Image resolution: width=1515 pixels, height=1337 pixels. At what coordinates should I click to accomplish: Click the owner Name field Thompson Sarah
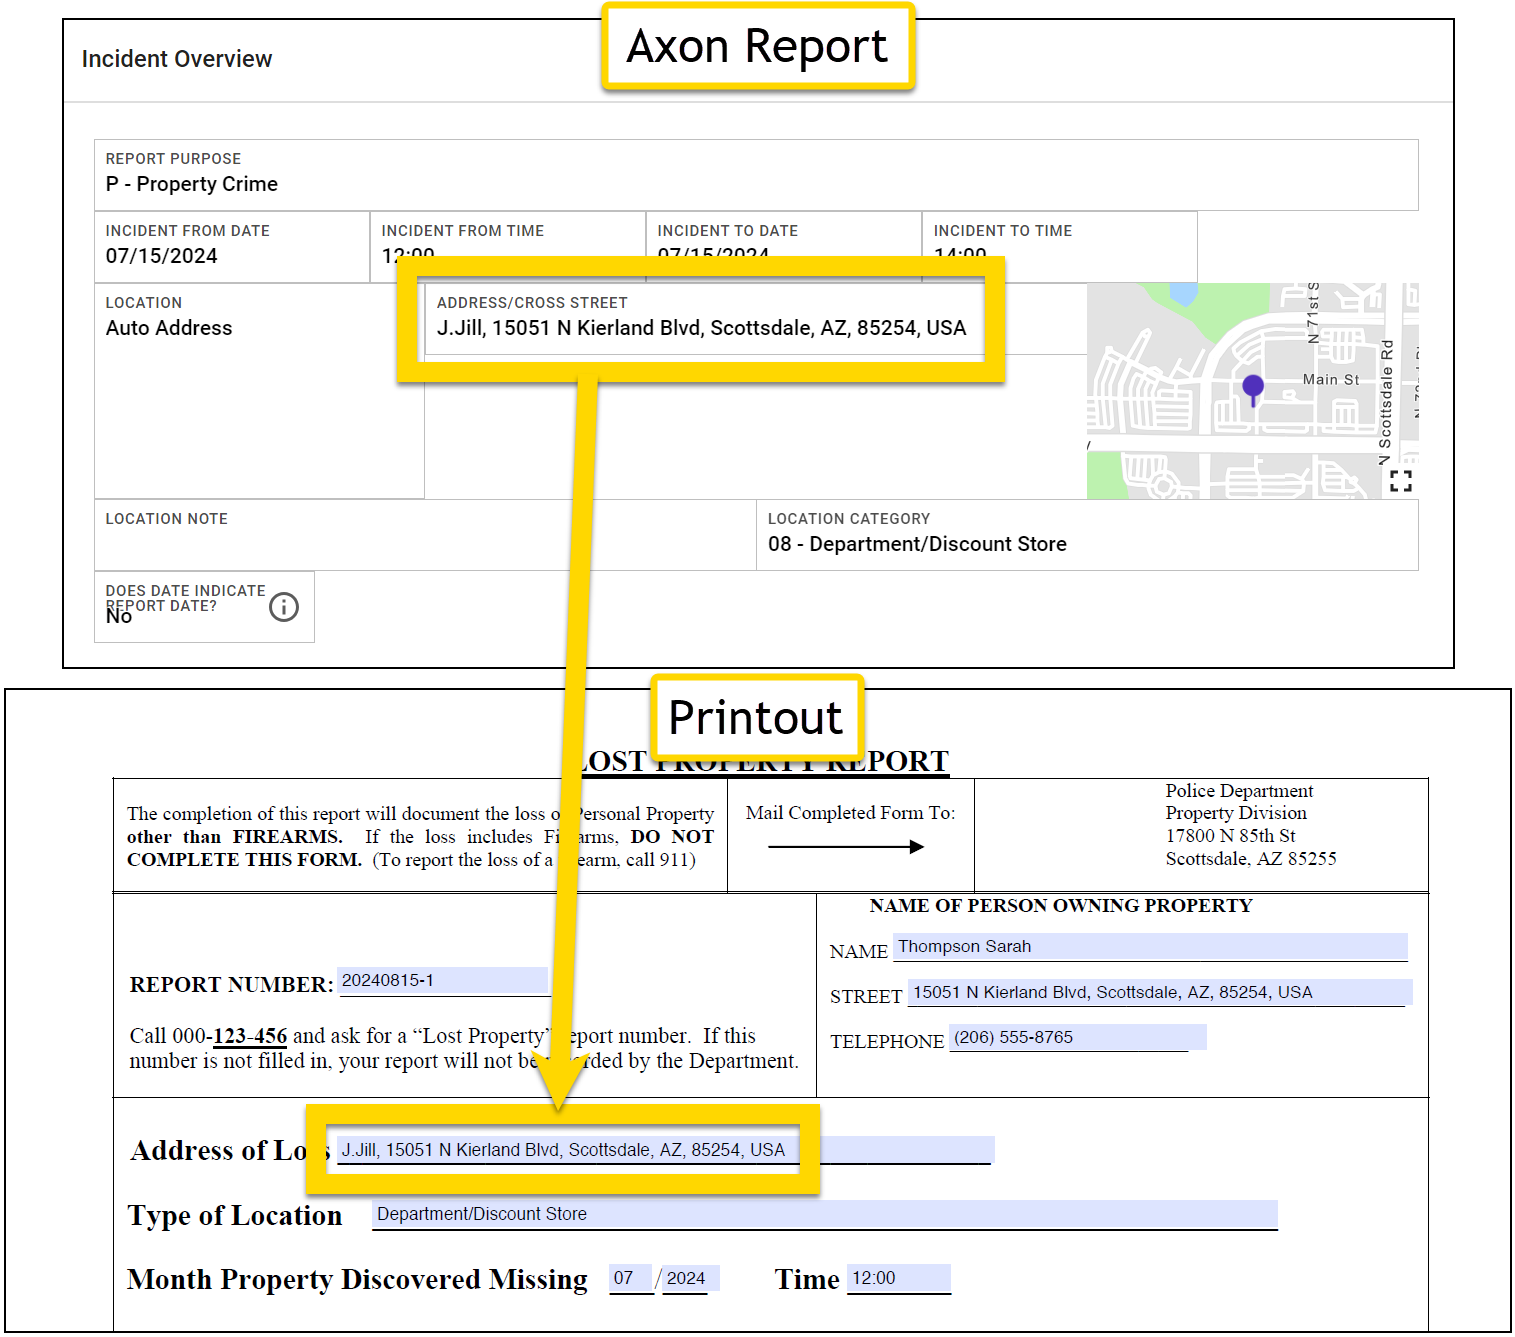pos(1149,947)
